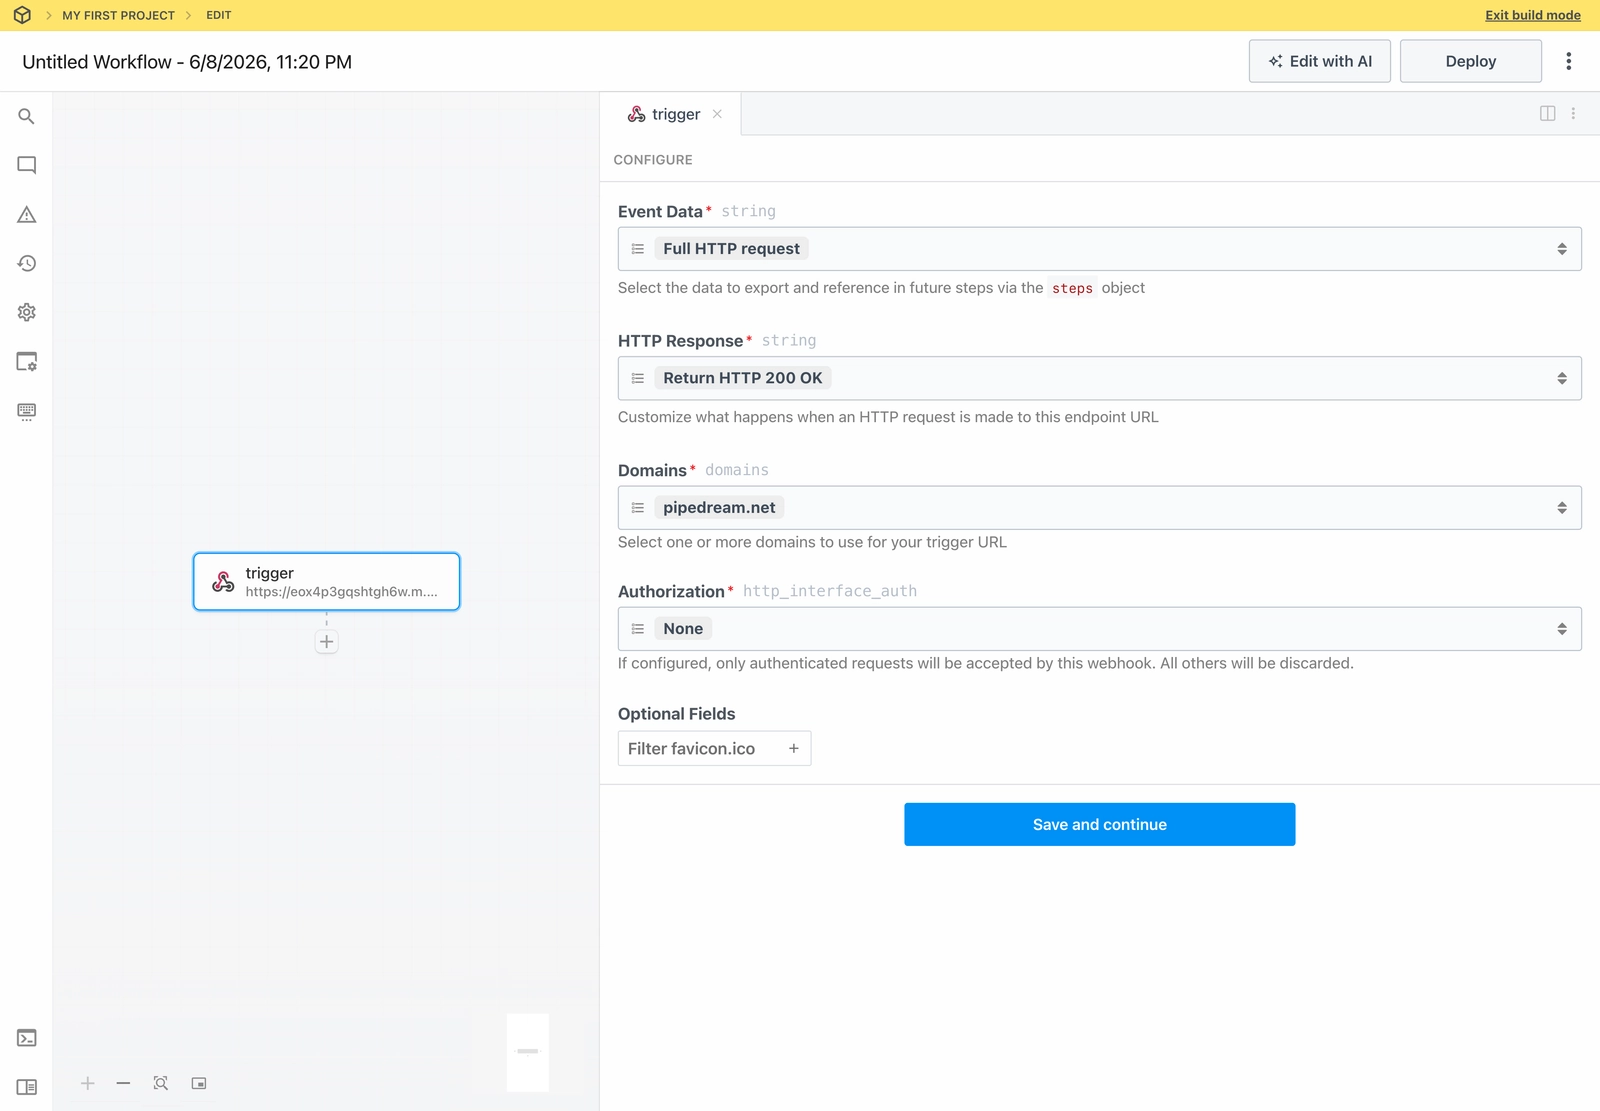Toggle split panel layout icon

coord(1547,114)
